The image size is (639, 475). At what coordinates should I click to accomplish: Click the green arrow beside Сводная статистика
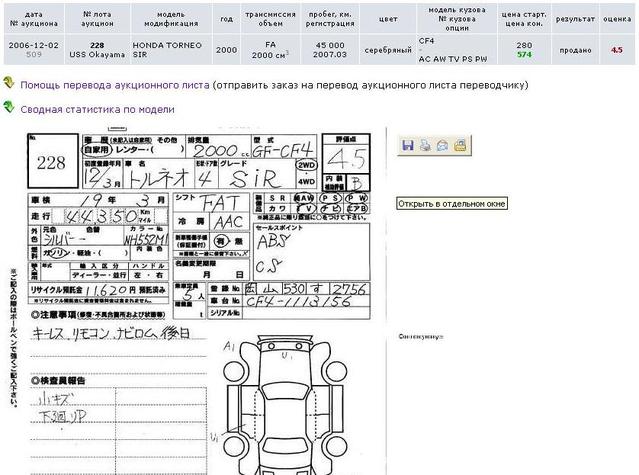pyautogui.click(x=9, y=107)
